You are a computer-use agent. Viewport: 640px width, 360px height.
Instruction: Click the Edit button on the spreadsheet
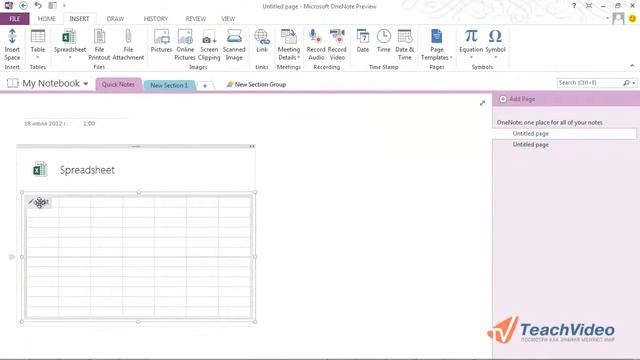[x=39, y=202]
